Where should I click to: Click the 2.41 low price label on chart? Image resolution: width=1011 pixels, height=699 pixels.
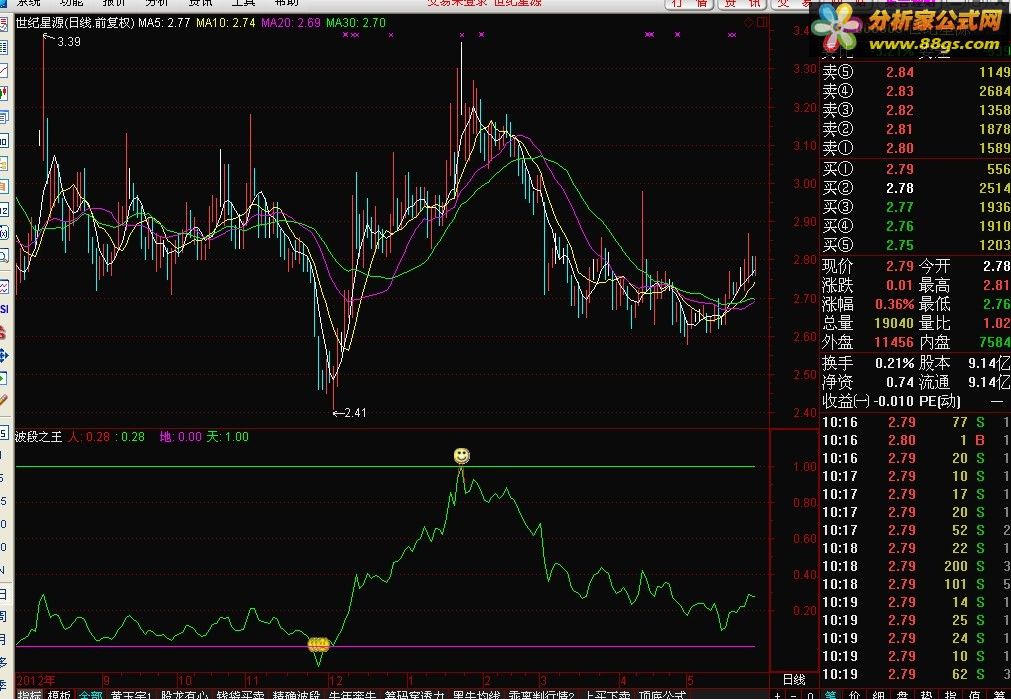355,413
